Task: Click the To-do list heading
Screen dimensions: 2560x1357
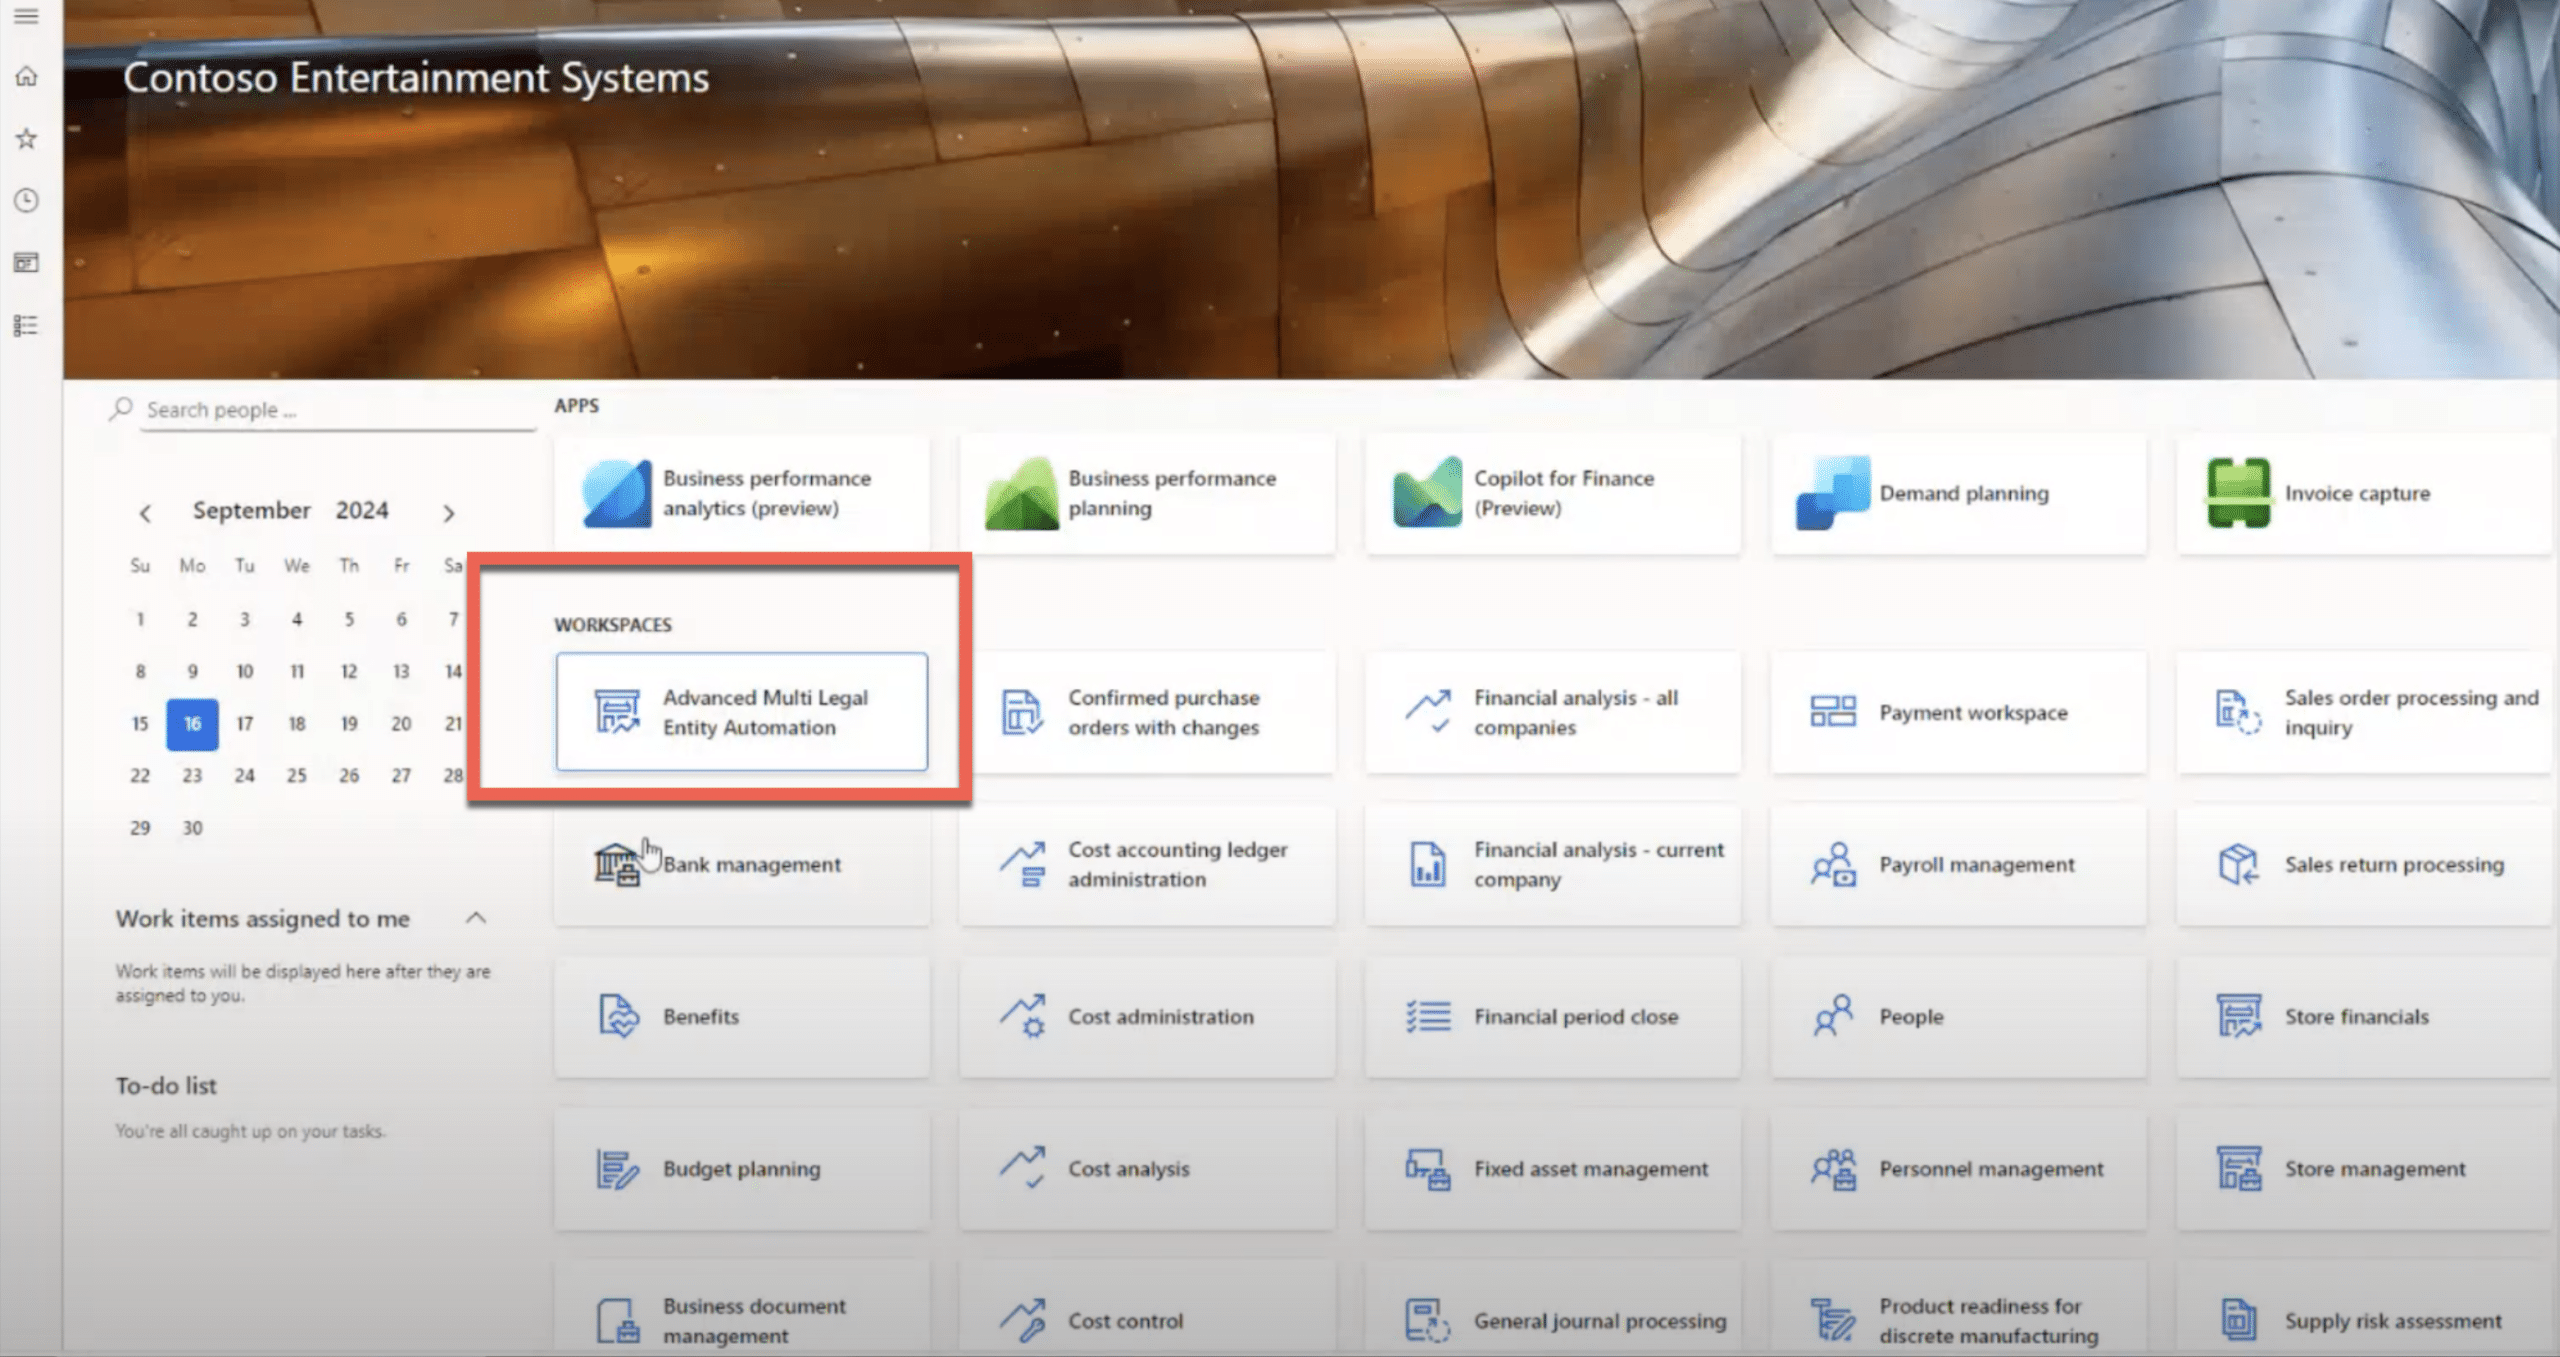Action: [166, 1086]
